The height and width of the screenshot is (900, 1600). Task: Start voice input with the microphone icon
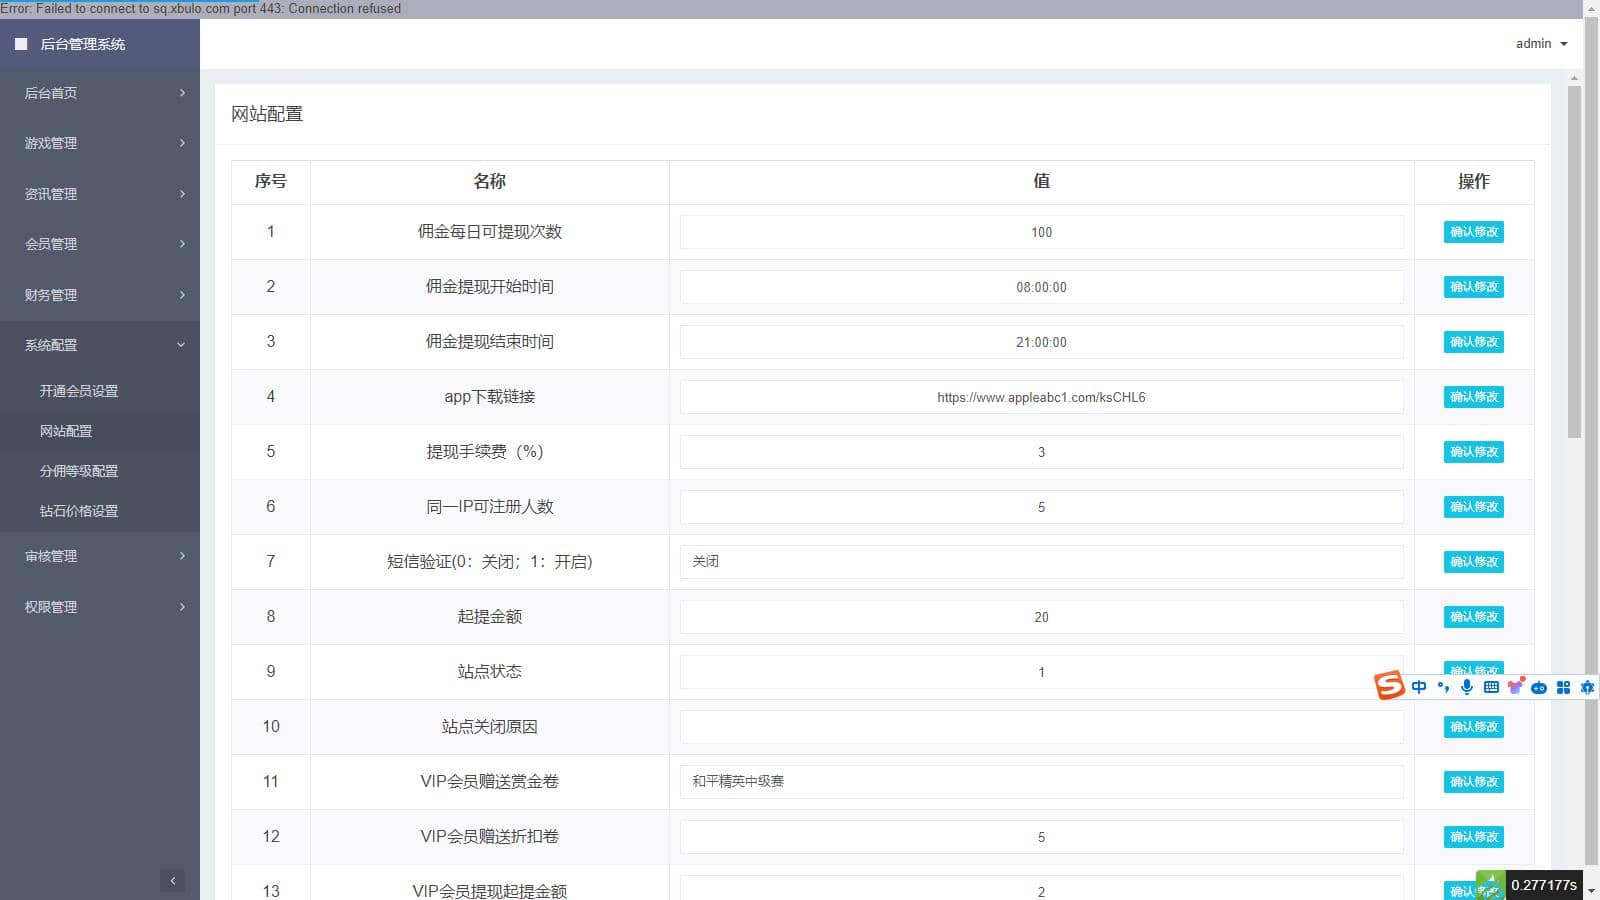point(1467,687)
